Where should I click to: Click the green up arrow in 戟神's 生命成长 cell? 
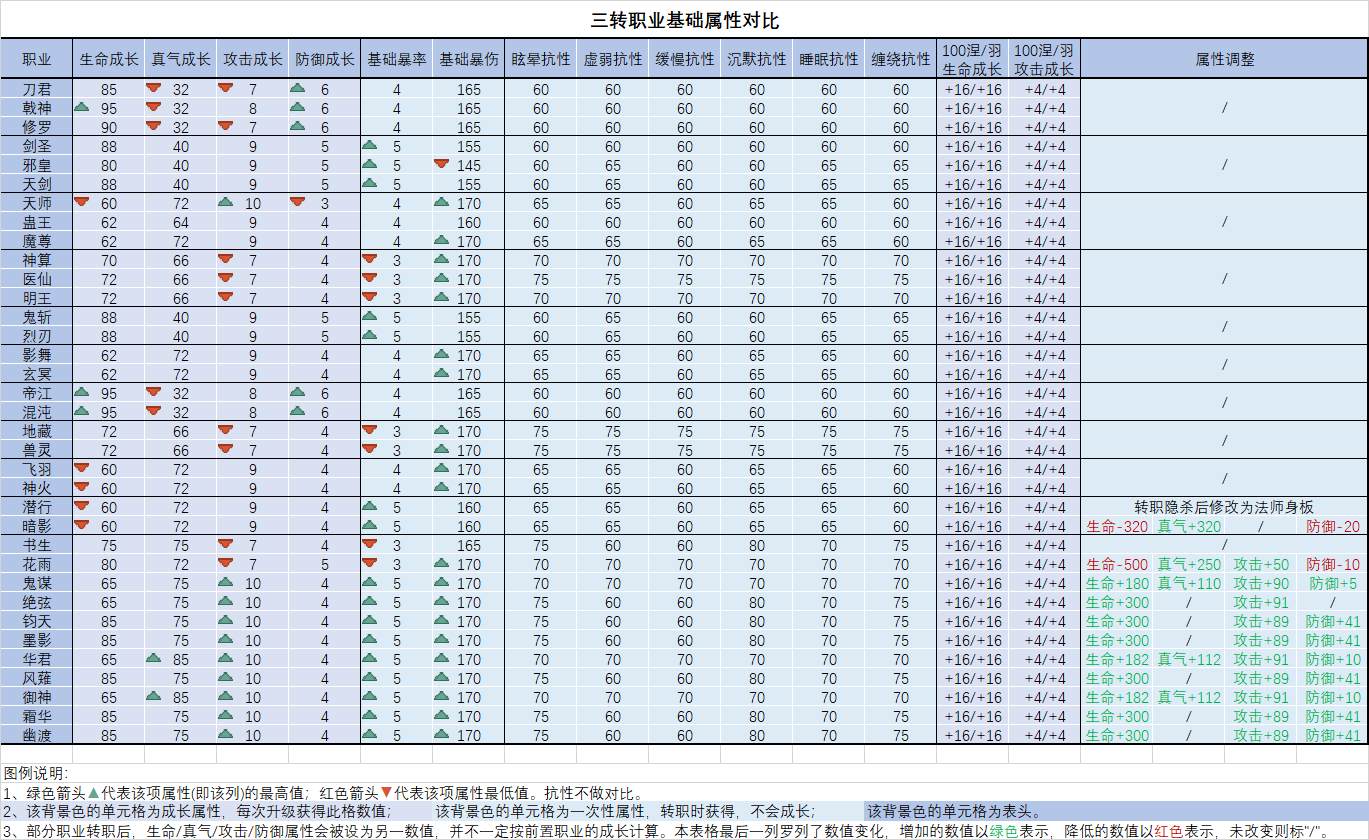[82, 107]
